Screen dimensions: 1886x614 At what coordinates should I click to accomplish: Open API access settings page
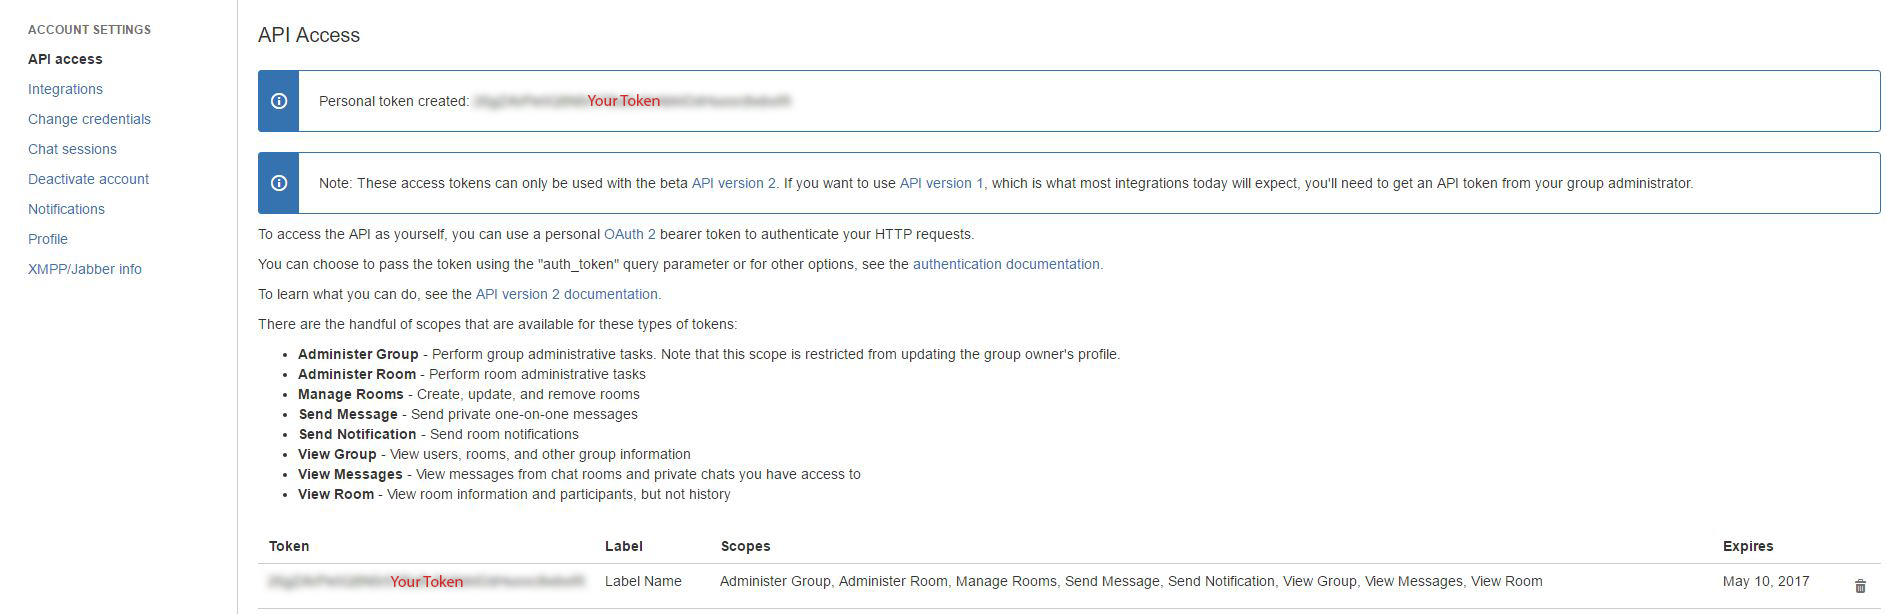tap(65, 59)
